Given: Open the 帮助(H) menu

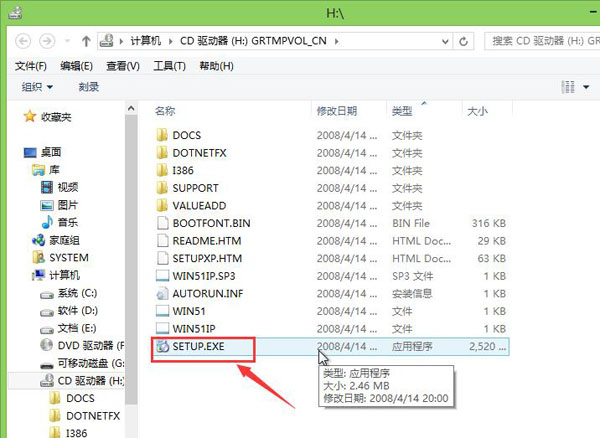Looking at the screenshot, I should click(x=216, y=66).
